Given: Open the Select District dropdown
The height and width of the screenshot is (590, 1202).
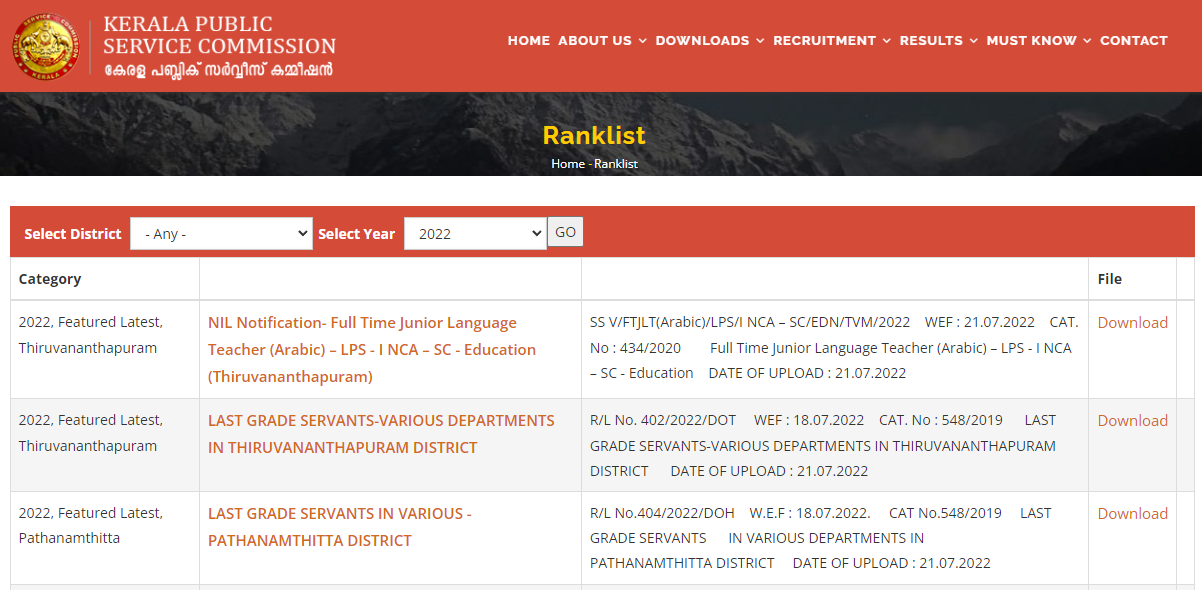Looking at the screenshot, I should tap(221, 233).
